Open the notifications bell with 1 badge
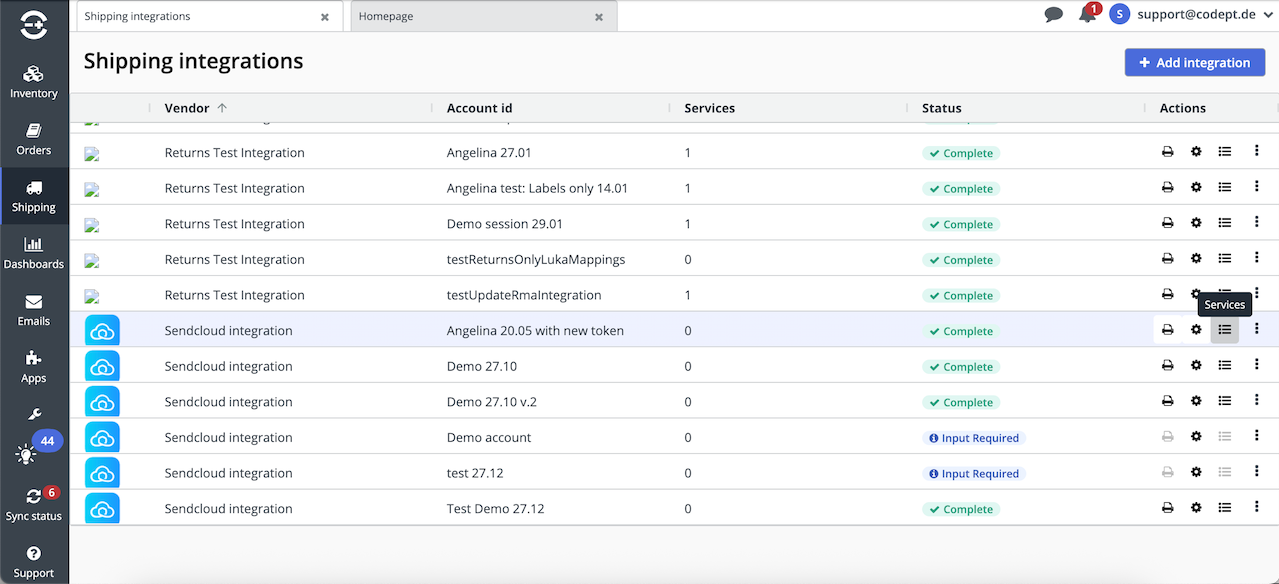This screenshot has width=1279, height=584. click(x=1087, y=15)
